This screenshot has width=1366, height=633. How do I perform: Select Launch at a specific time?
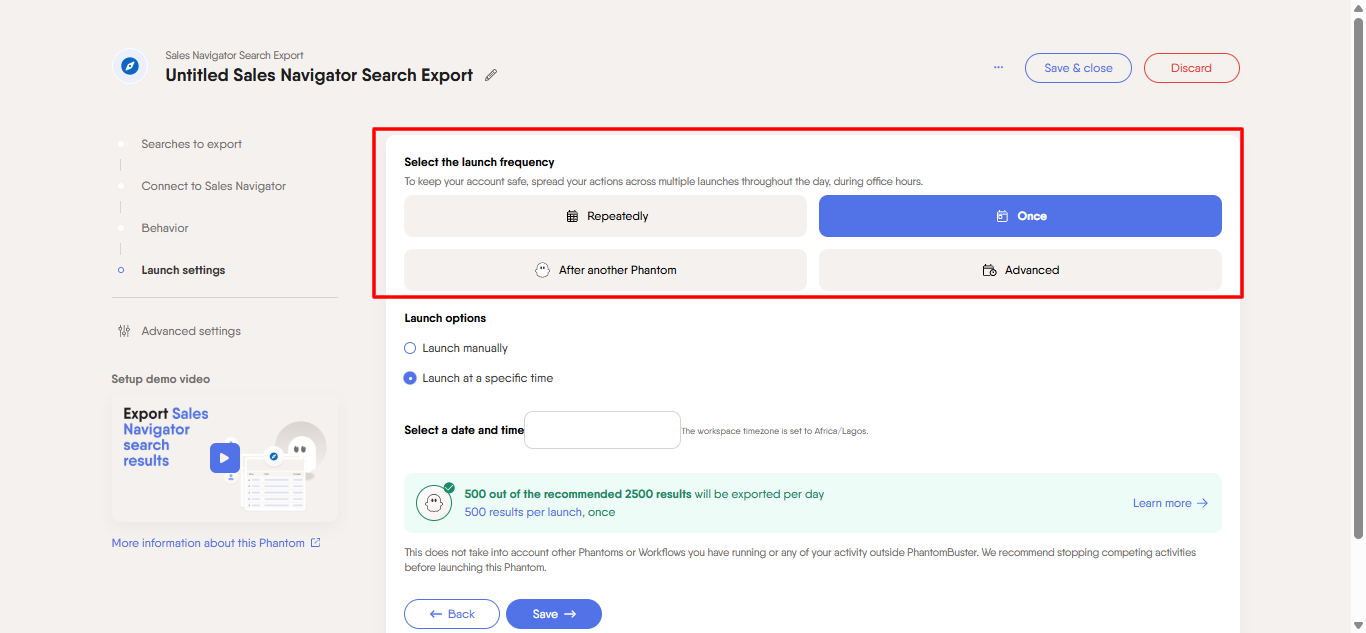tap(410, 378)
